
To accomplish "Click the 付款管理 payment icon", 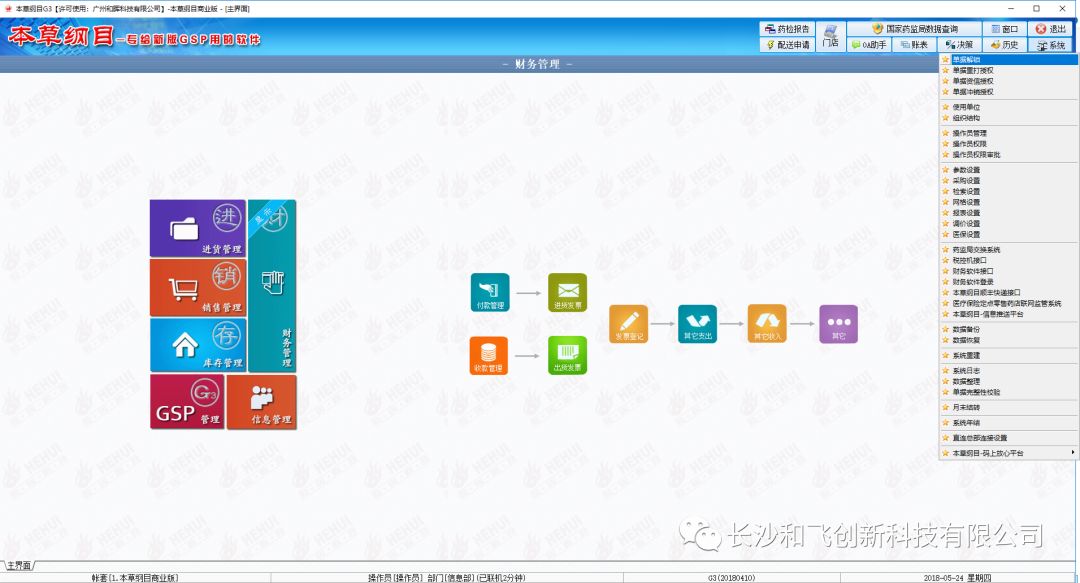I will 490,292.
